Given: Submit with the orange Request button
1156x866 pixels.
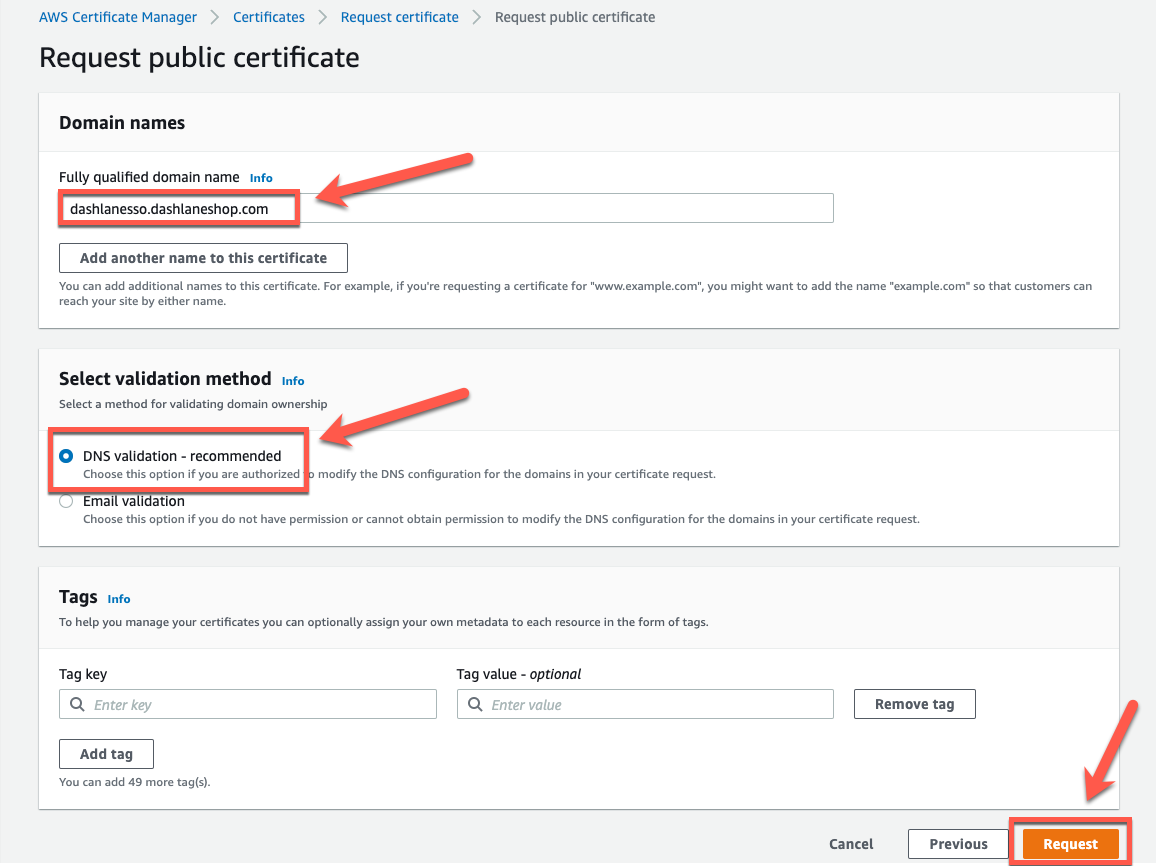Looking at the screenshot, I should coord(1070,844).
